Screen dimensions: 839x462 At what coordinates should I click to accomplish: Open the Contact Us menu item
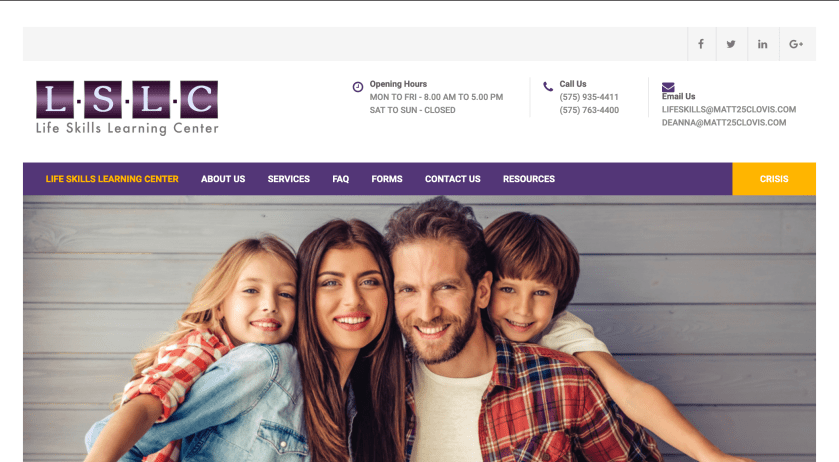pyautogui.click(x=453, y=179)
